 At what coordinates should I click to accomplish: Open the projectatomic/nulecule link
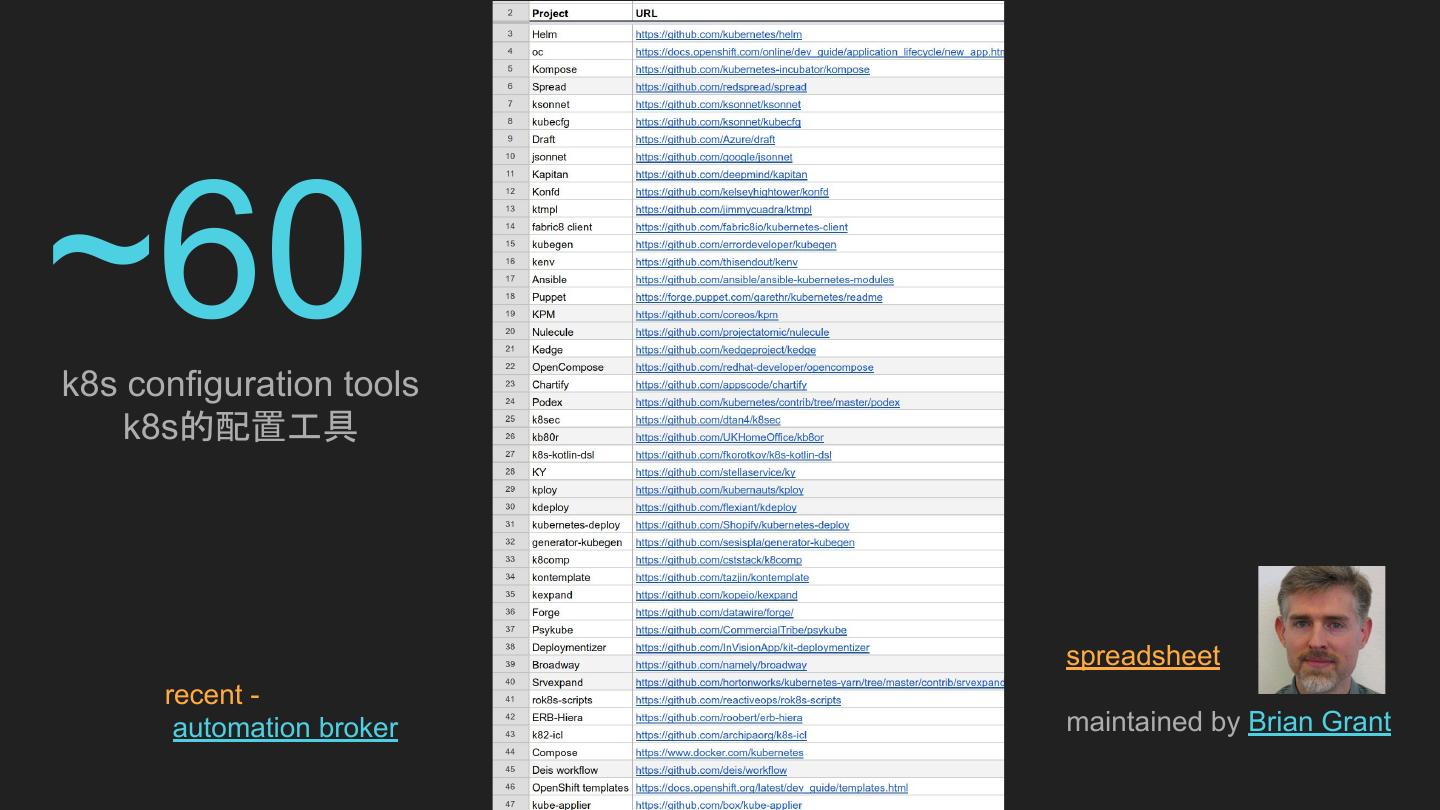732,332
